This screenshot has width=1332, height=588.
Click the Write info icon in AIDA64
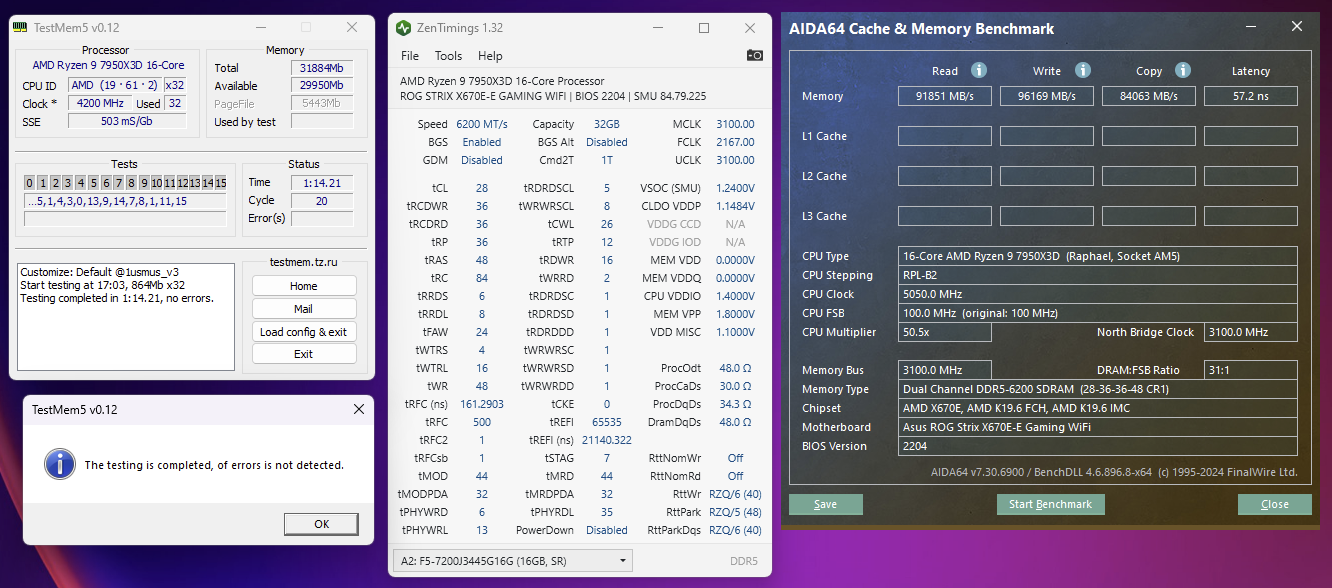pos(1082,70)
